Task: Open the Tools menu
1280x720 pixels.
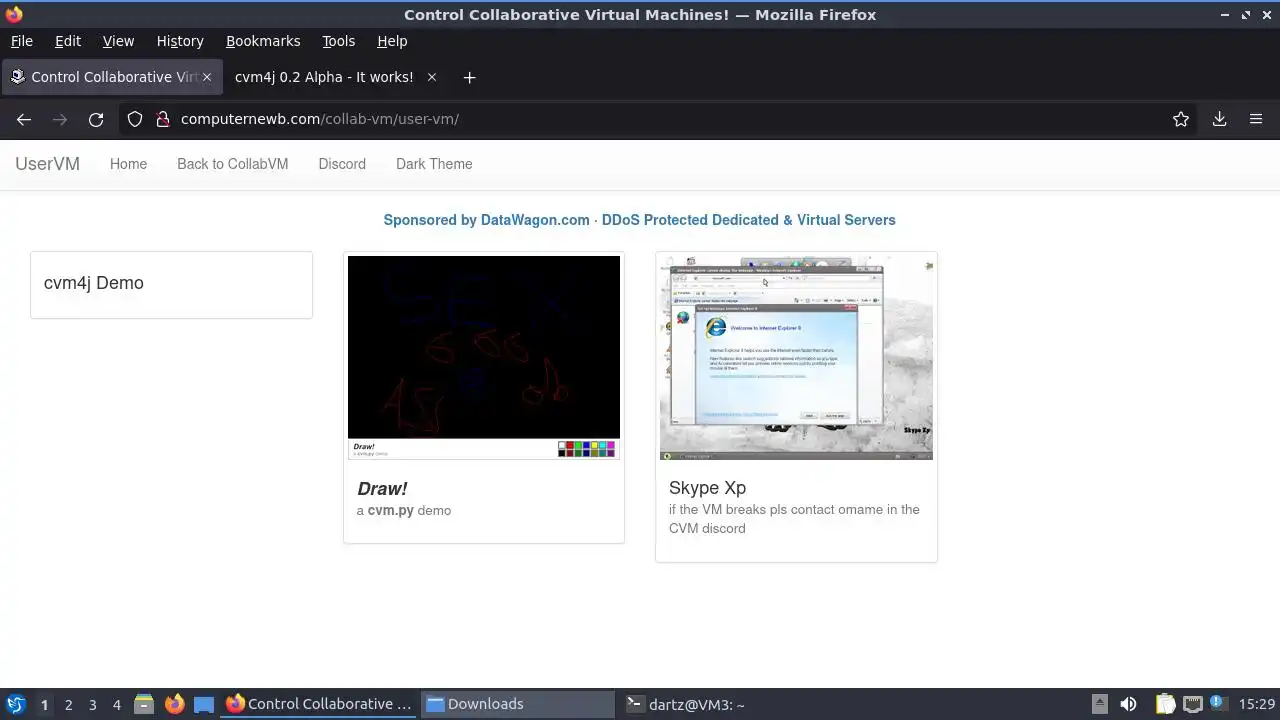Action: tap(339, 41)
